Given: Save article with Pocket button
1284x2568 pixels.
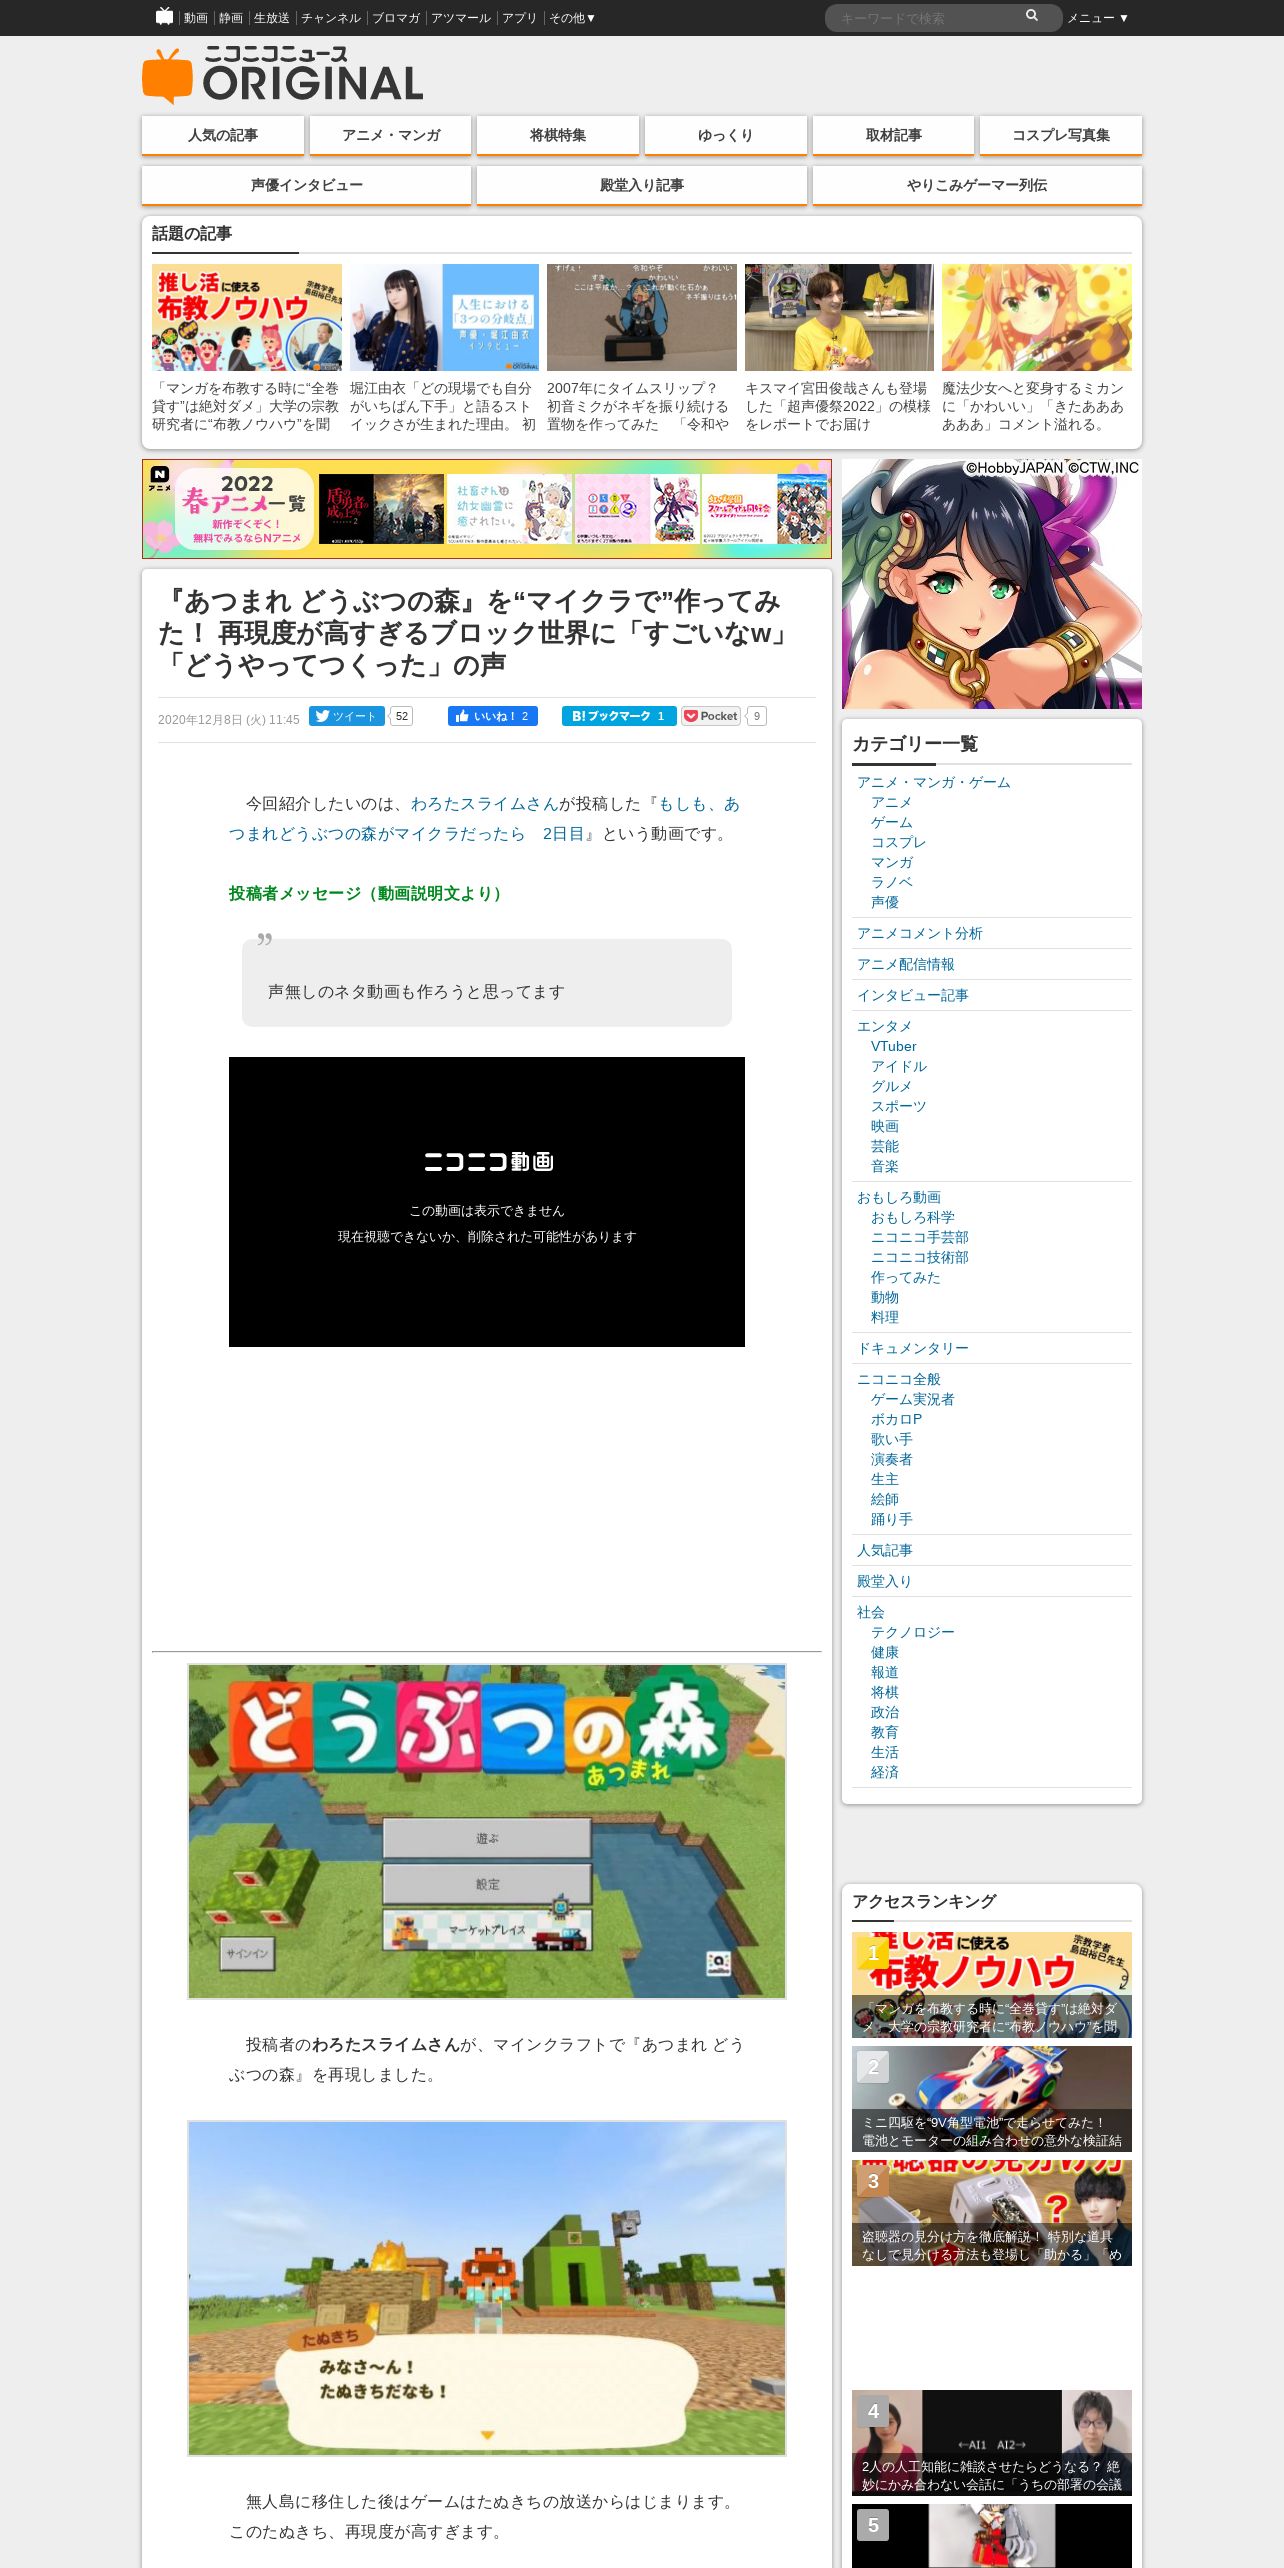Looking at the screenshot, I should click(x=711, y=716).
